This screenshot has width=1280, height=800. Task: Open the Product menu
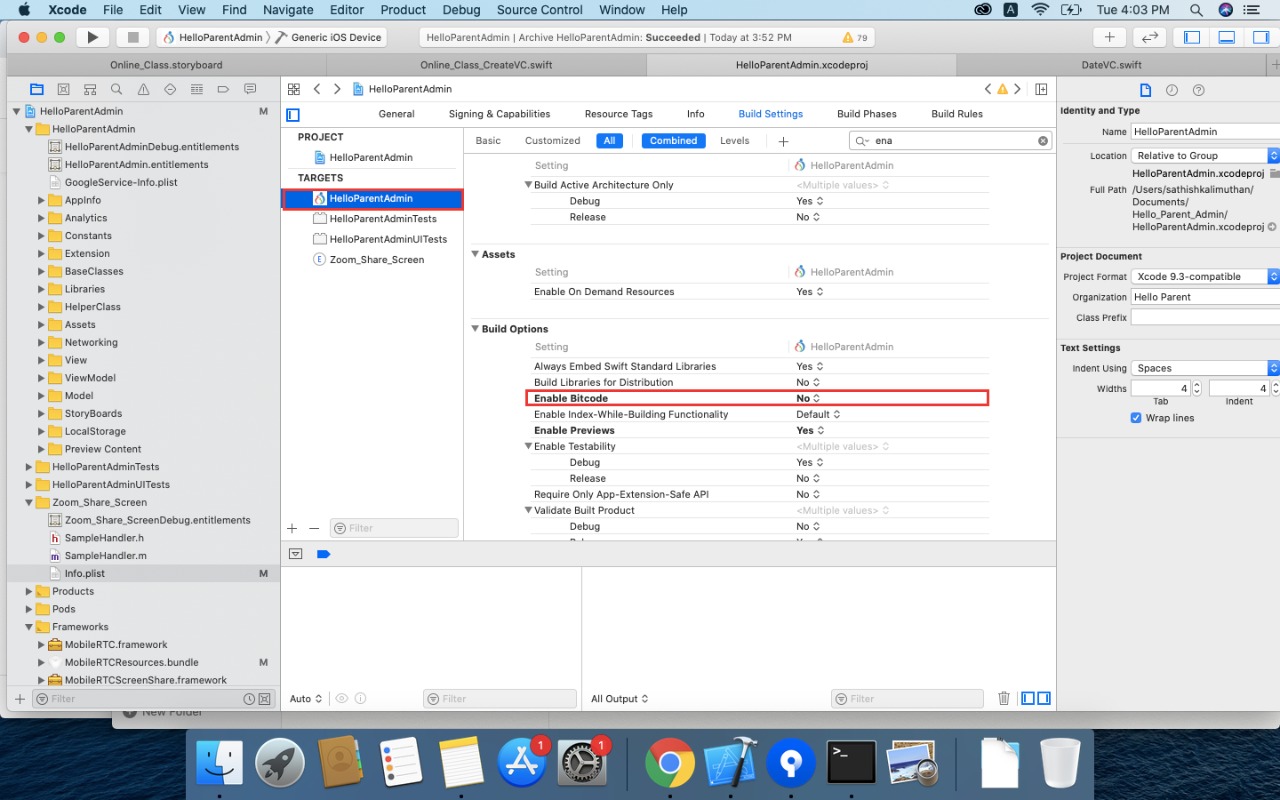click(403, 10)
